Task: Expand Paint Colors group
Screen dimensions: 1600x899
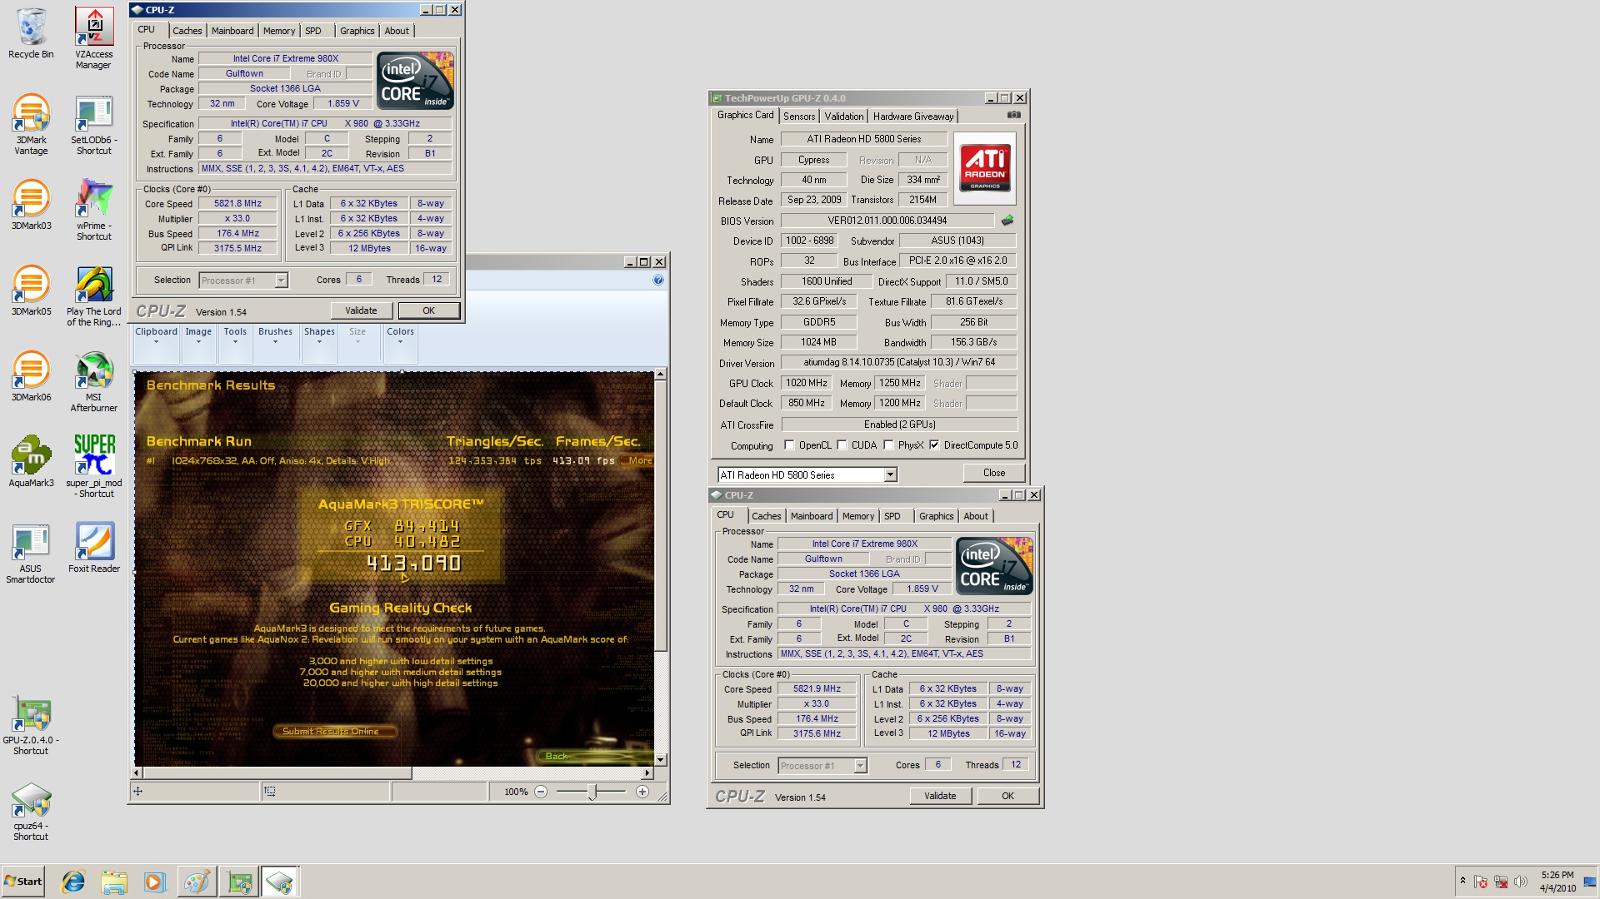Action: point(400,337)
